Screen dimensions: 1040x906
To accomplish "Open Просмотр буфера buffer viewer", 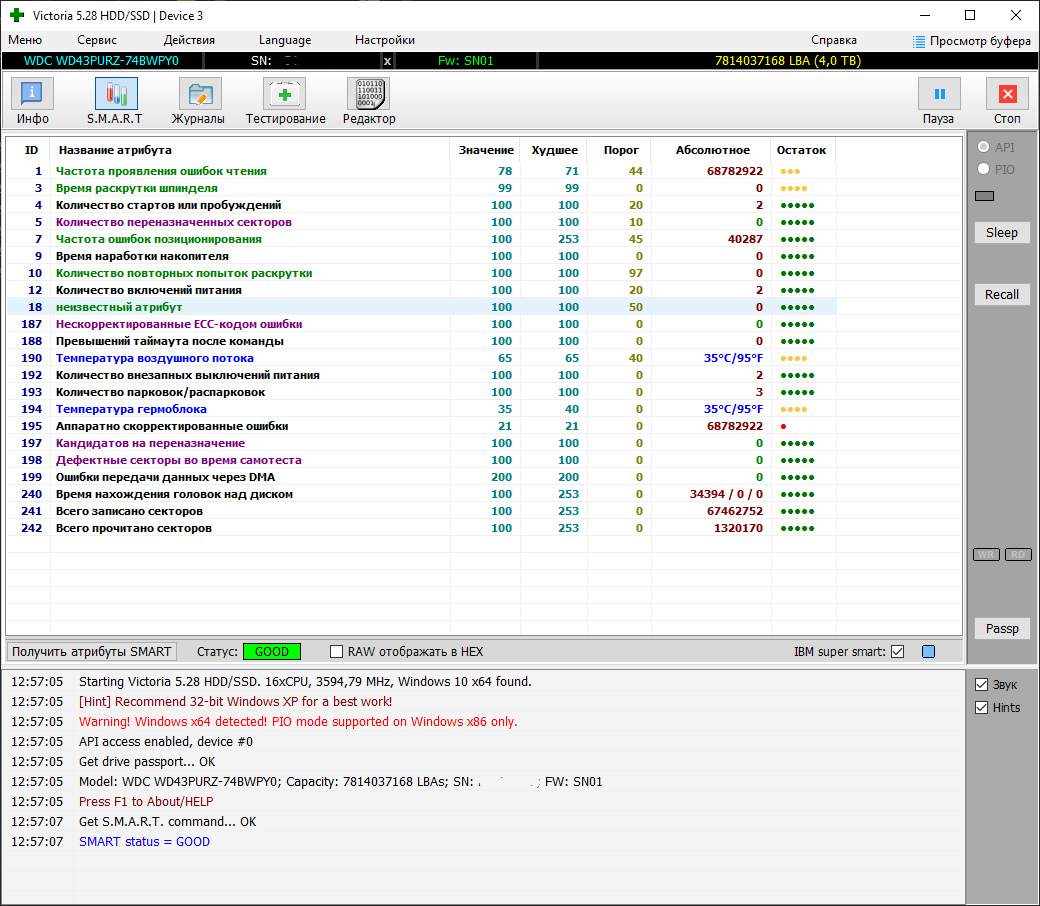I will [971, 41].
